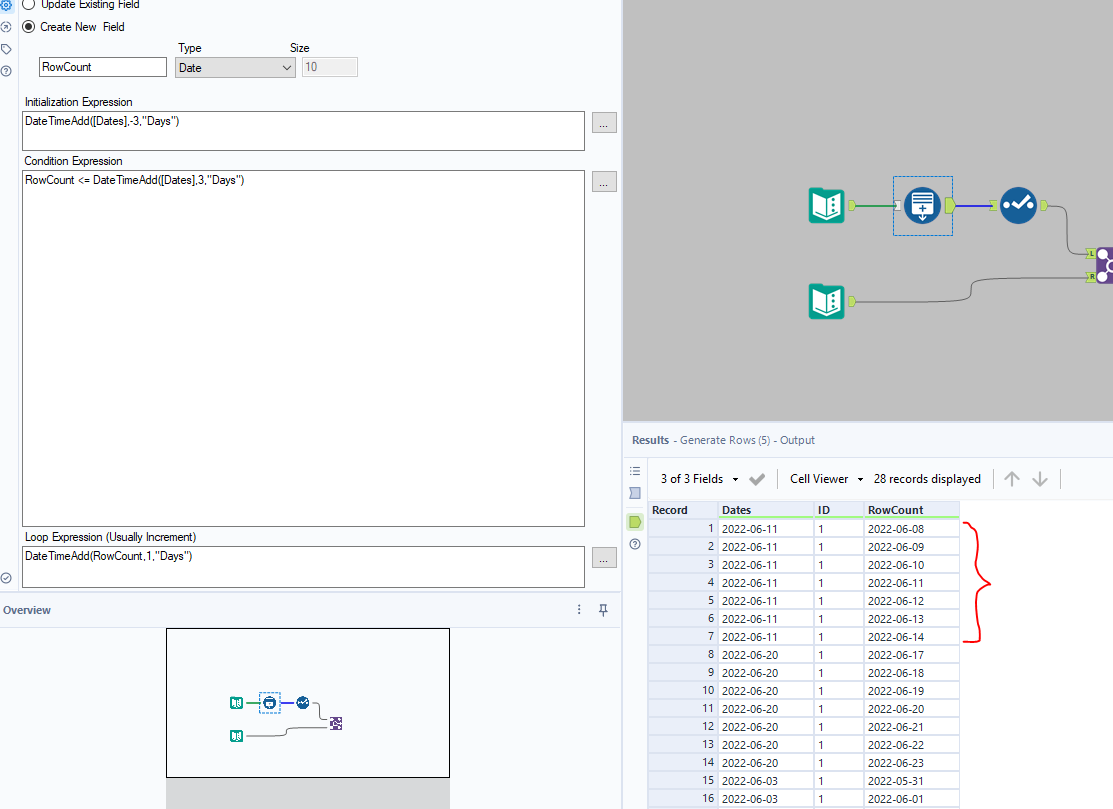Select the Generate Rows tool on the canvas
Viewport: 1113px width, 809px height.
click(921, 205)
